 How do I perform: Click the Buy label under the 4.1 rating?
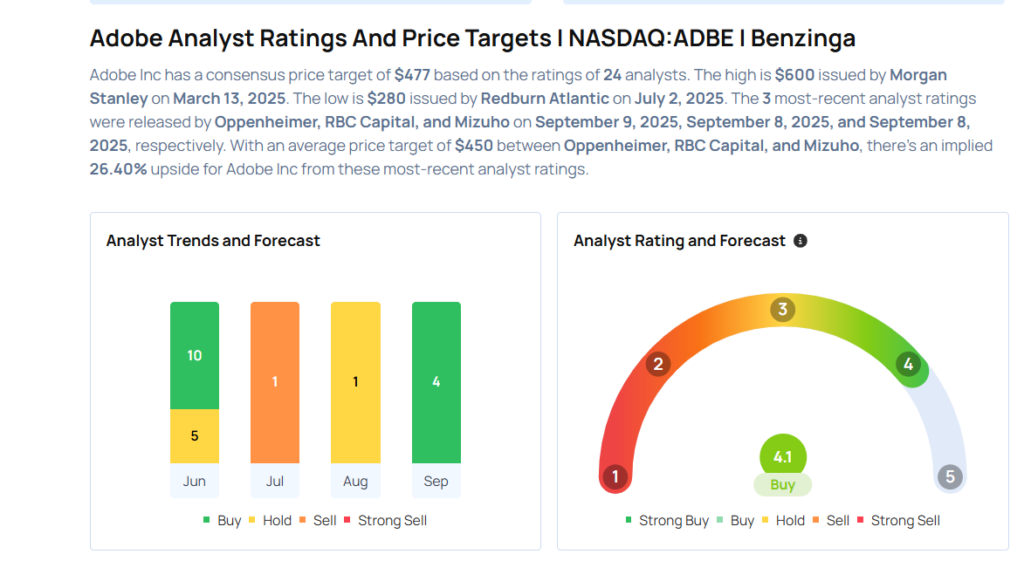click(x=782, y=485)
